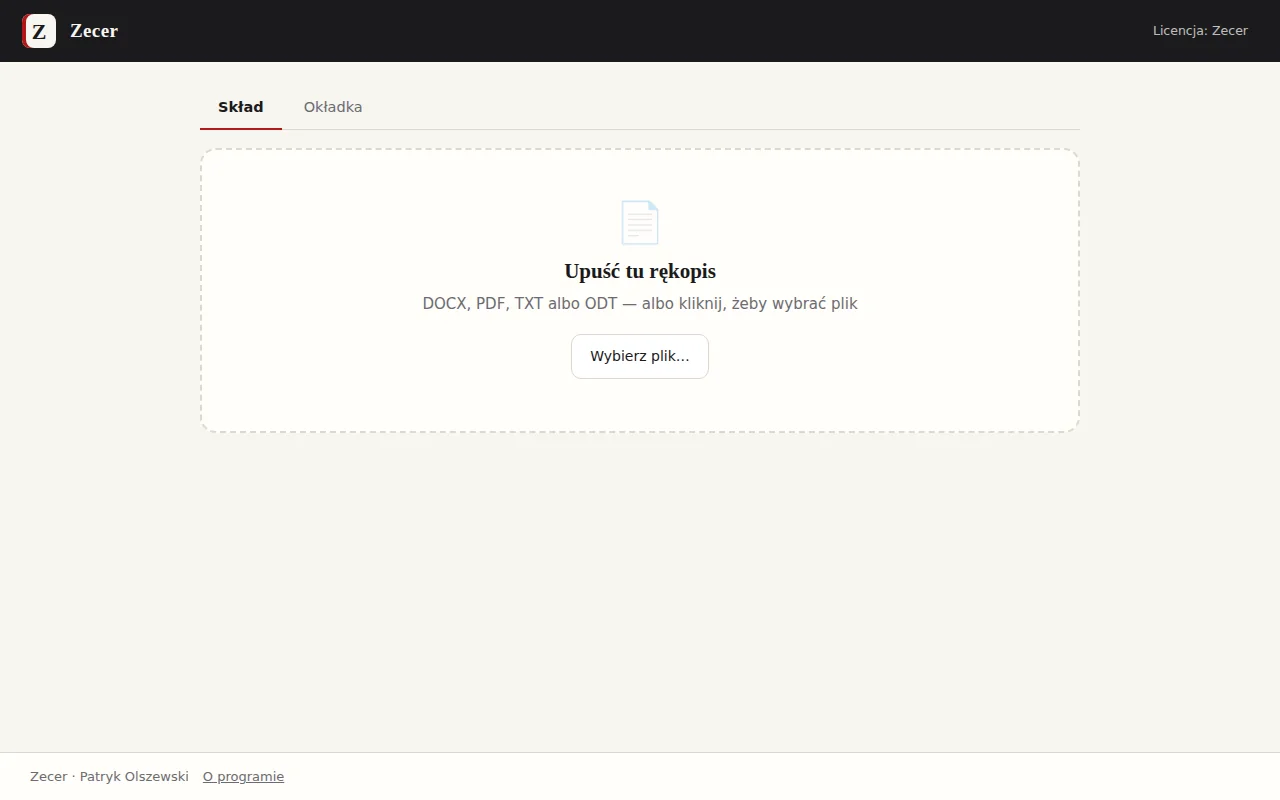Open the O programie link
This screenshot has height=800, width=1280.
click(x=243, y=777)
